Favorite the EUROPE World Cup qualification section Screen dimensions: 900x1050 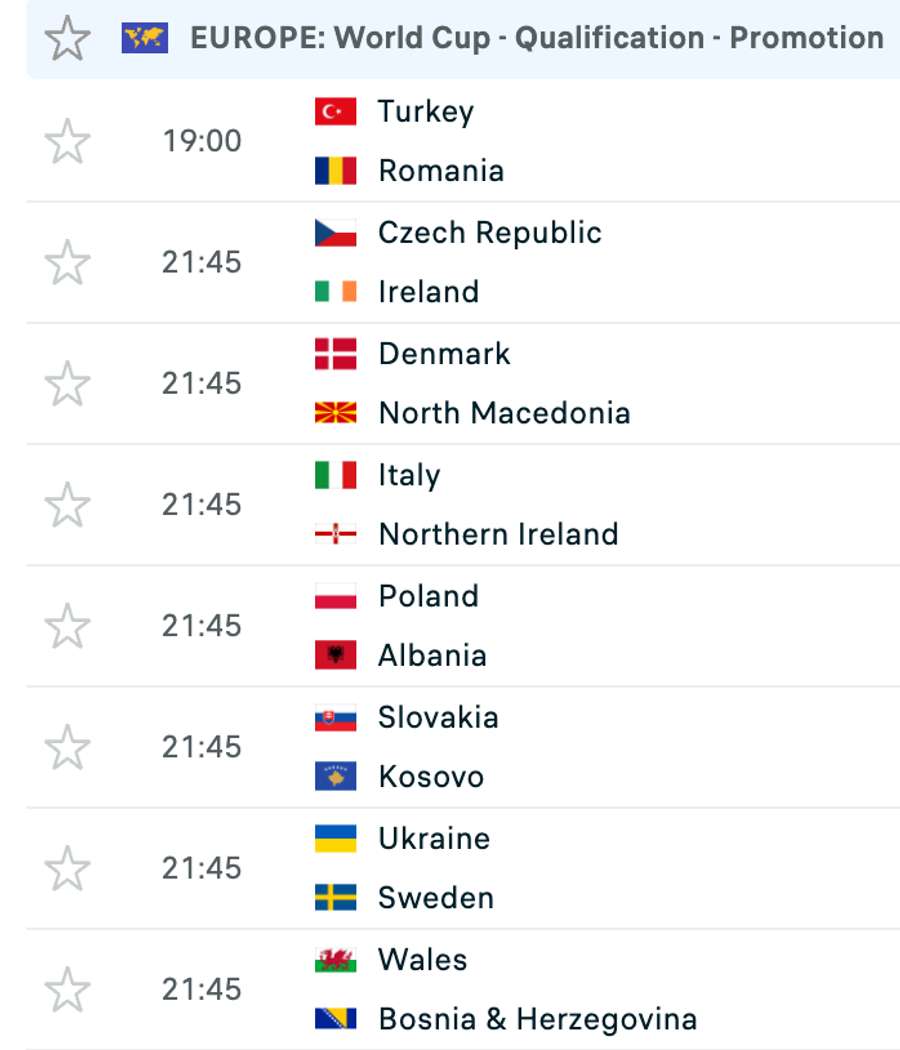coord(65,37)
